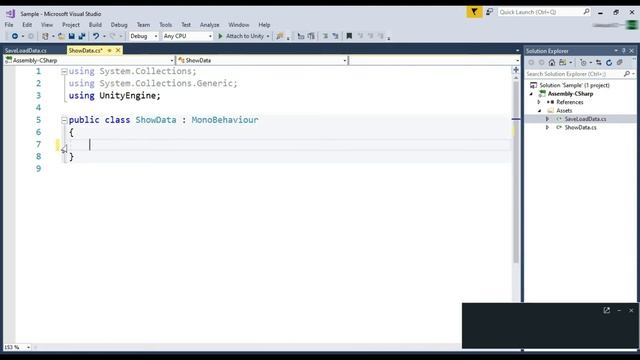Image resolution: width=640 pixels, height=360 pixels.
Task: Click the New Project toolbar icon
Action: tap(45, 36)
